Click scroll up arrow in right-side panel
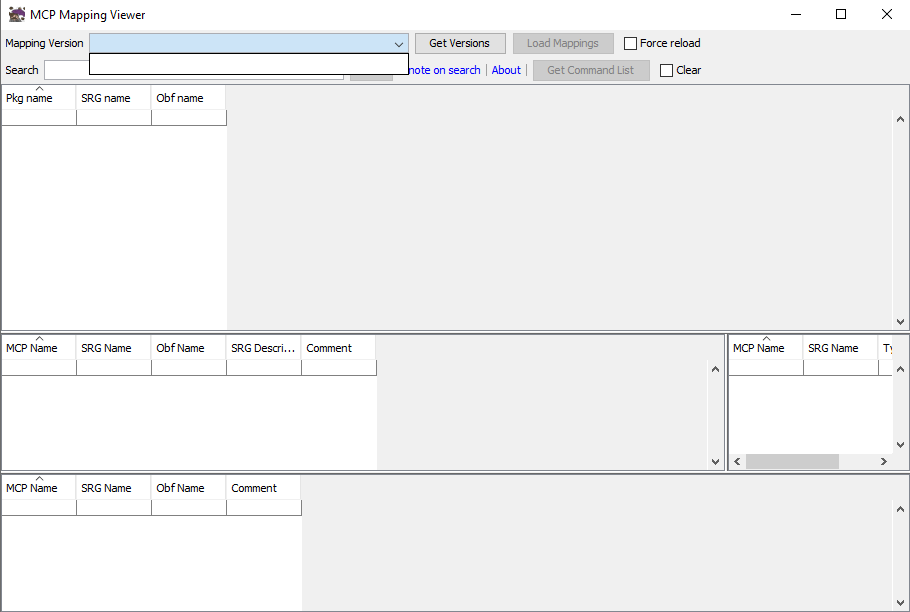 point(900,369)
